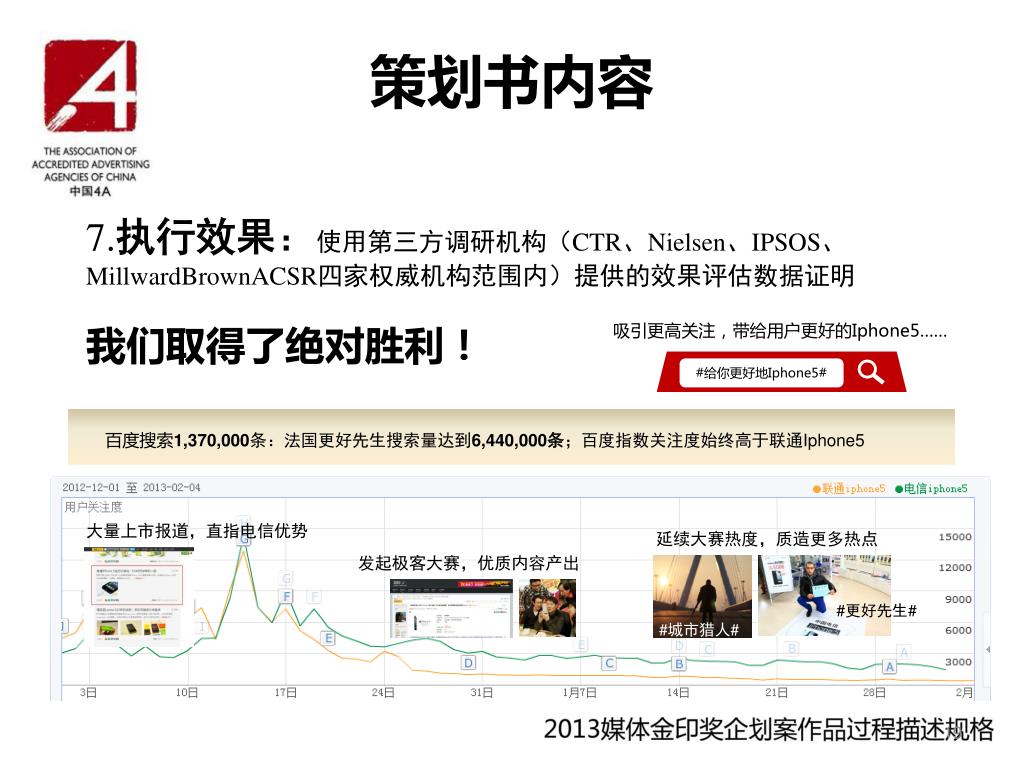Click the 1月7日 date label on axis
Viewport: 1024px width, 768px height.
(x=579, y=692)
